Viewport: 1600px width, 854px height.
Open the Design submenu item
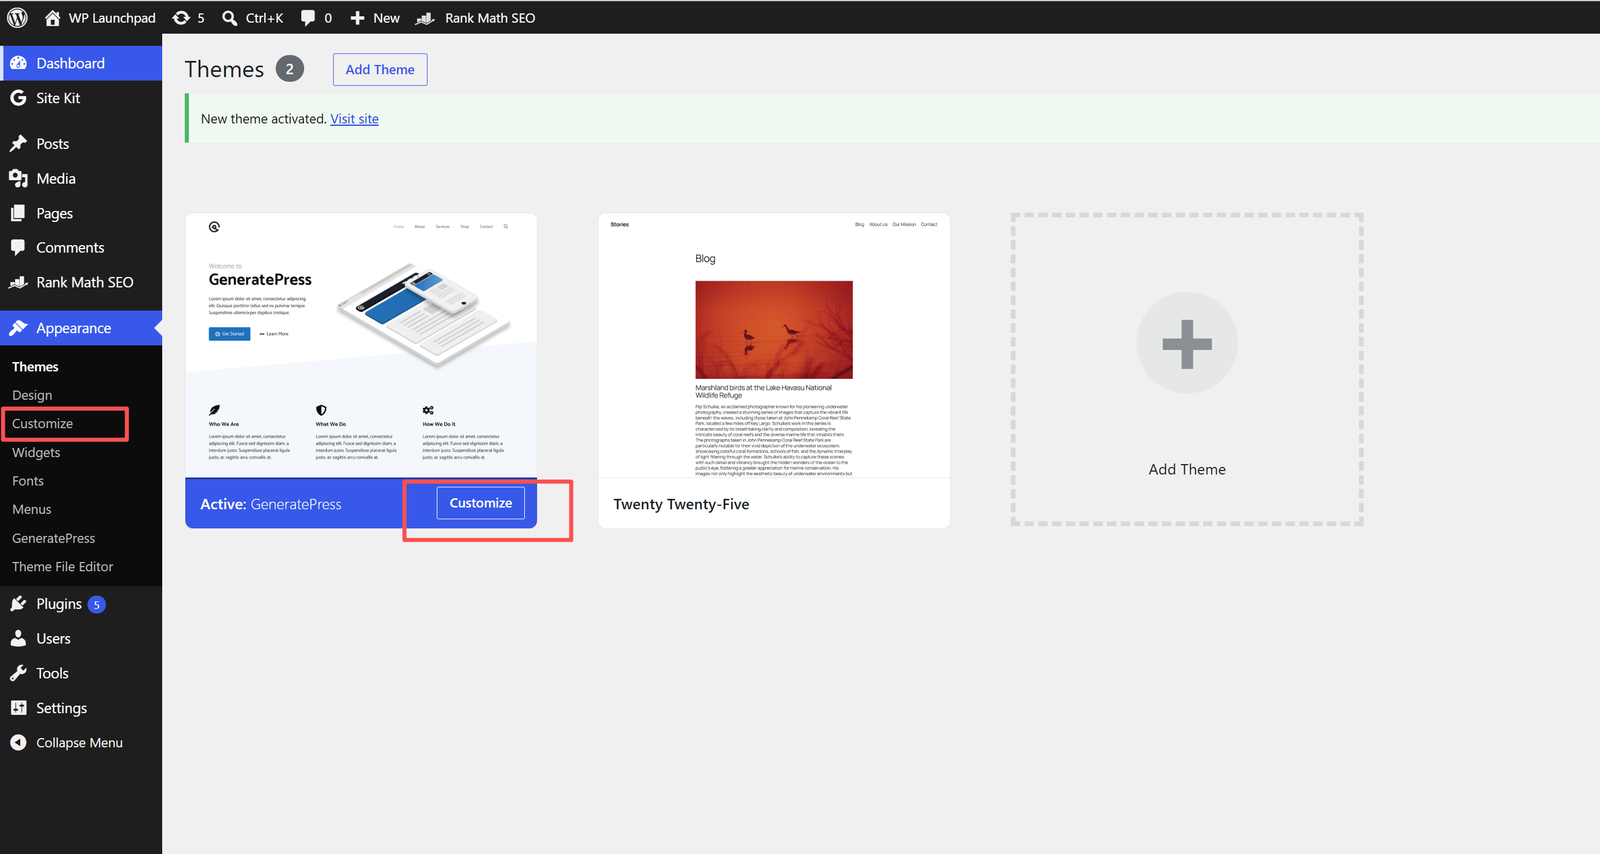[32, 395]
